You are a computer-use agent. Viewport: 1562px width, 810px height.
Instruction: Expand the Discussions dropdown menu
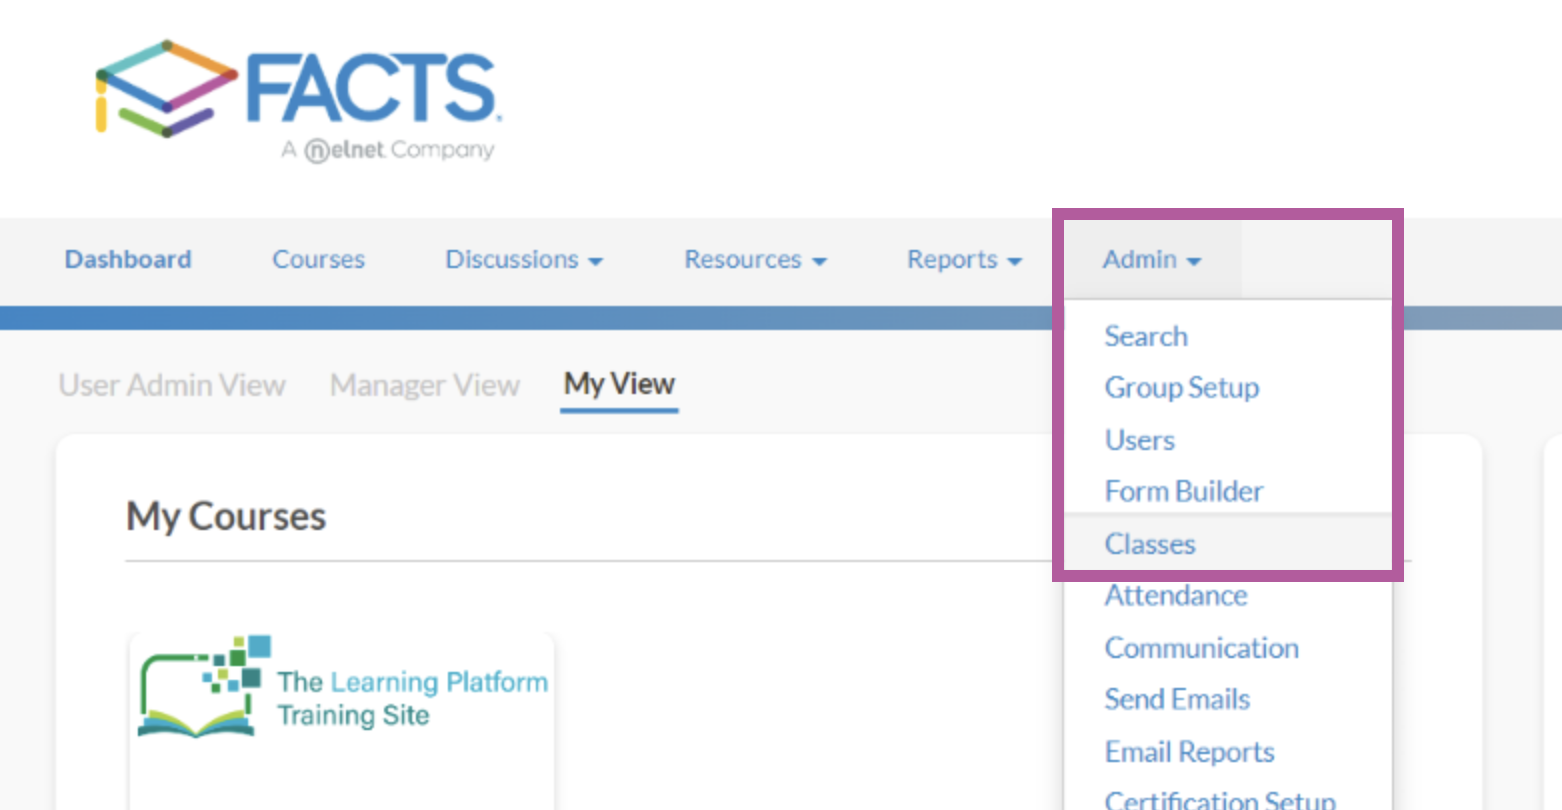click(525, 259)
